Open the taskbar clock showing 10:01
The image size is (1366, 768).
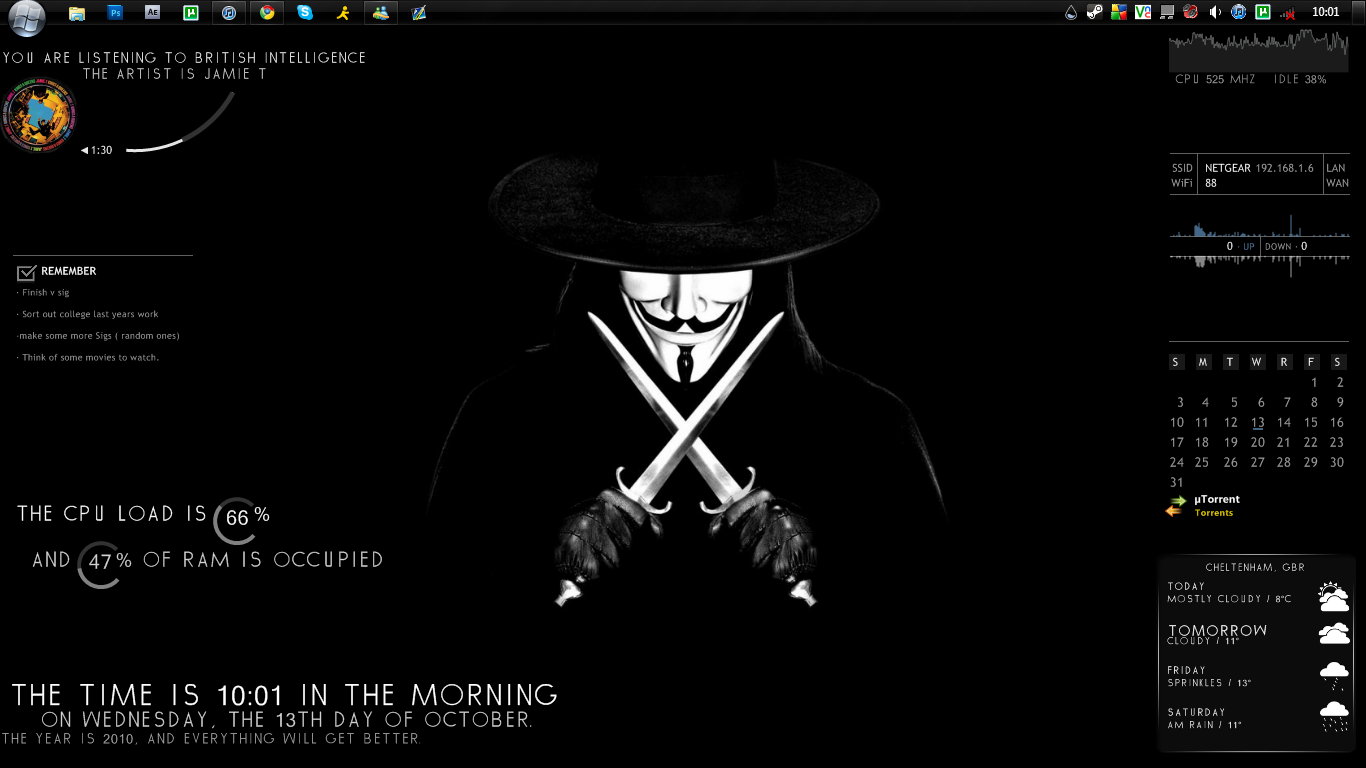[1325, 13]
